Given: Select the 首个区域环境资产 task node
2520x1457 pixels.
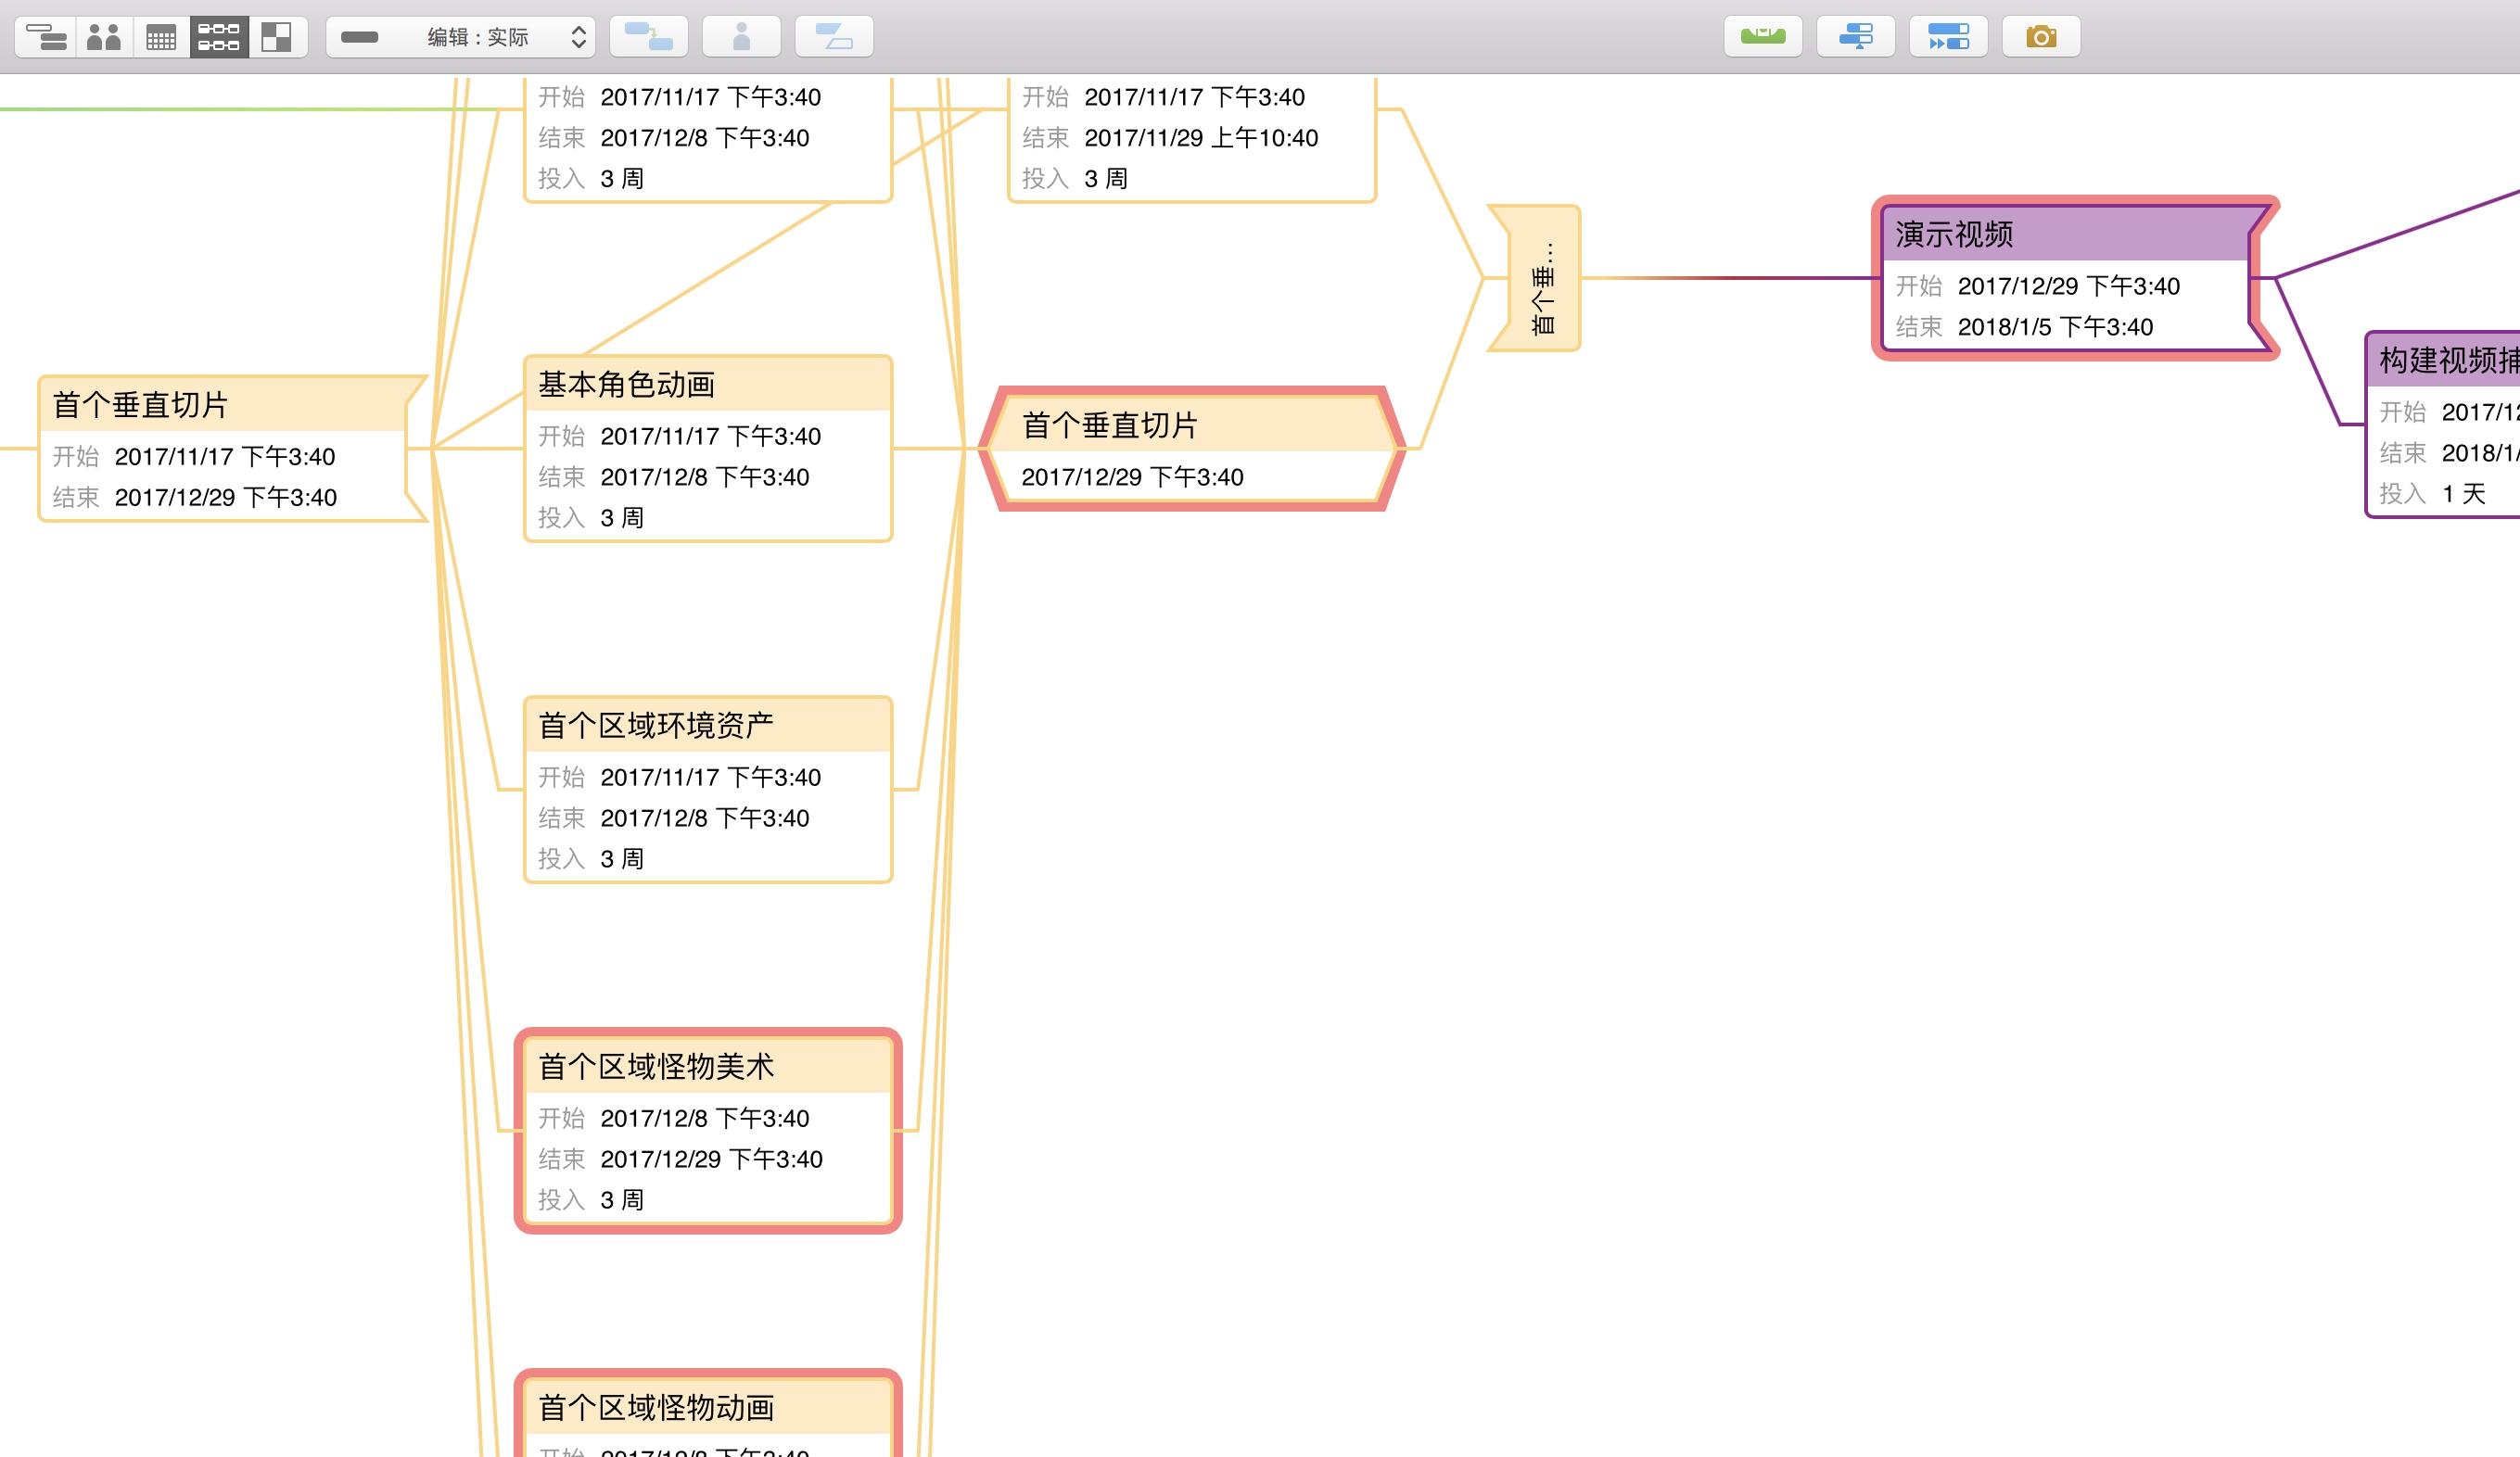Looking at the screenshot, I should pos(708,789).
